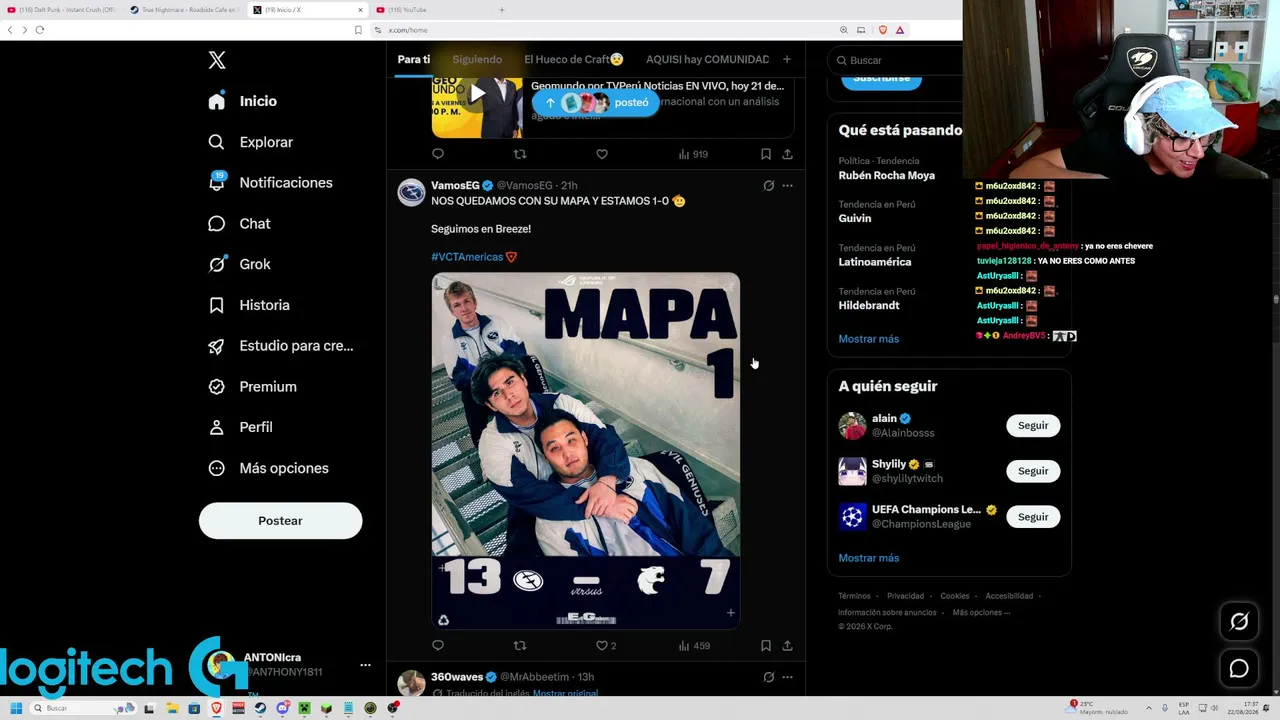The image size is (1280, 720).
Task: Click the Postear button
Action: 280,521
